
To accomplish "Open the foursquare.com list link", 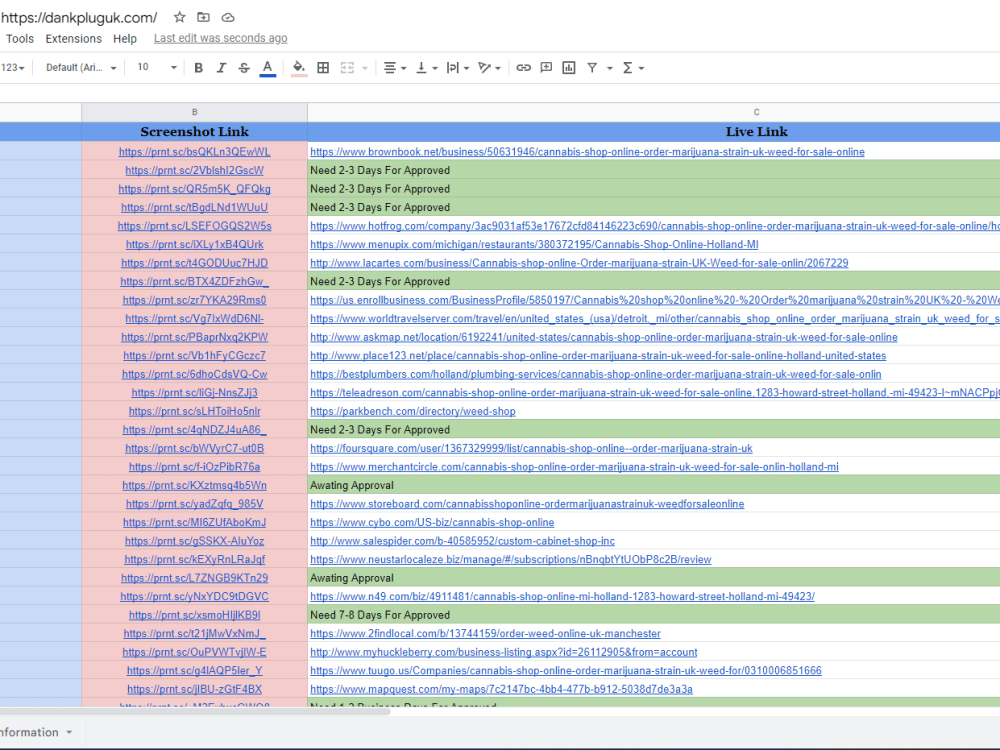I will click(x=531, y=448).
